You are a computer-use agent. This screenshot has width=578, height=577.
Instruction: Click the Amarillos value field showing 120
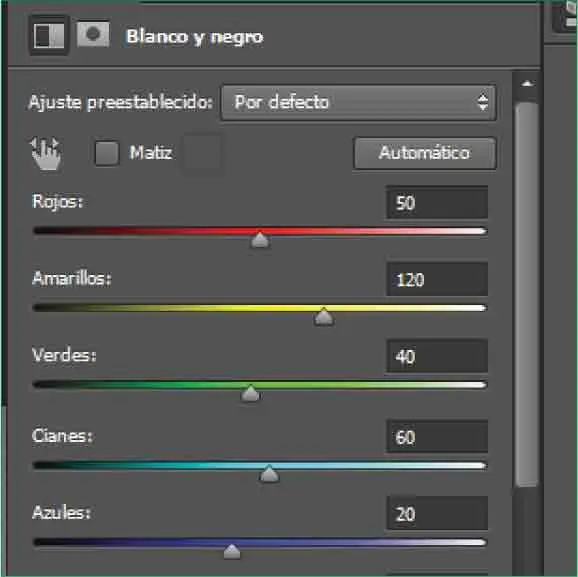(437, 279)
